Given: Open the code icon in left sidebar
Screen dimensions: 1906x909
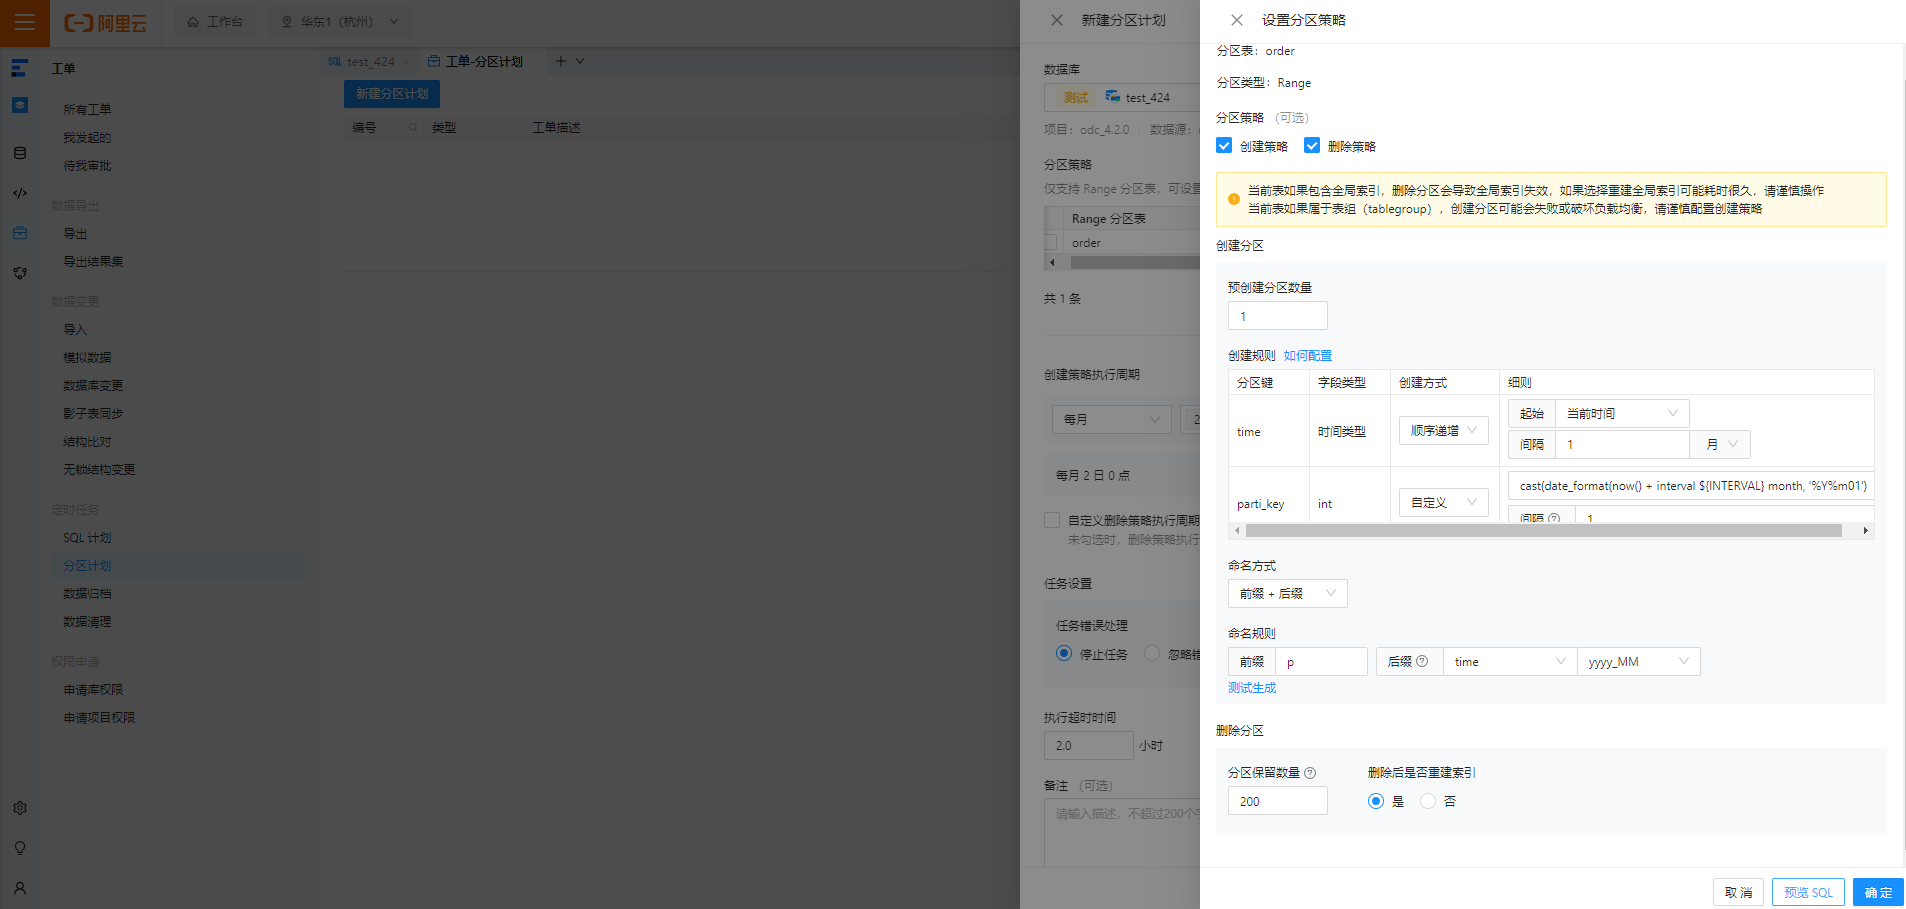Looking at the screenshot, I should coord(20,193).
